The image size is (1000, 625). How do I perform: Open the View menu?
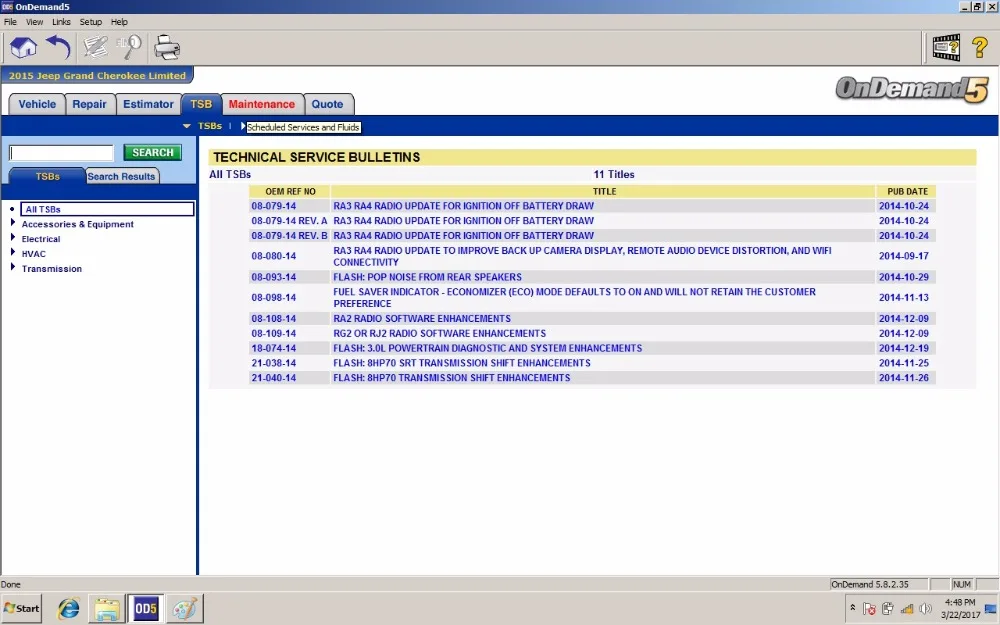tap(34, 22)
